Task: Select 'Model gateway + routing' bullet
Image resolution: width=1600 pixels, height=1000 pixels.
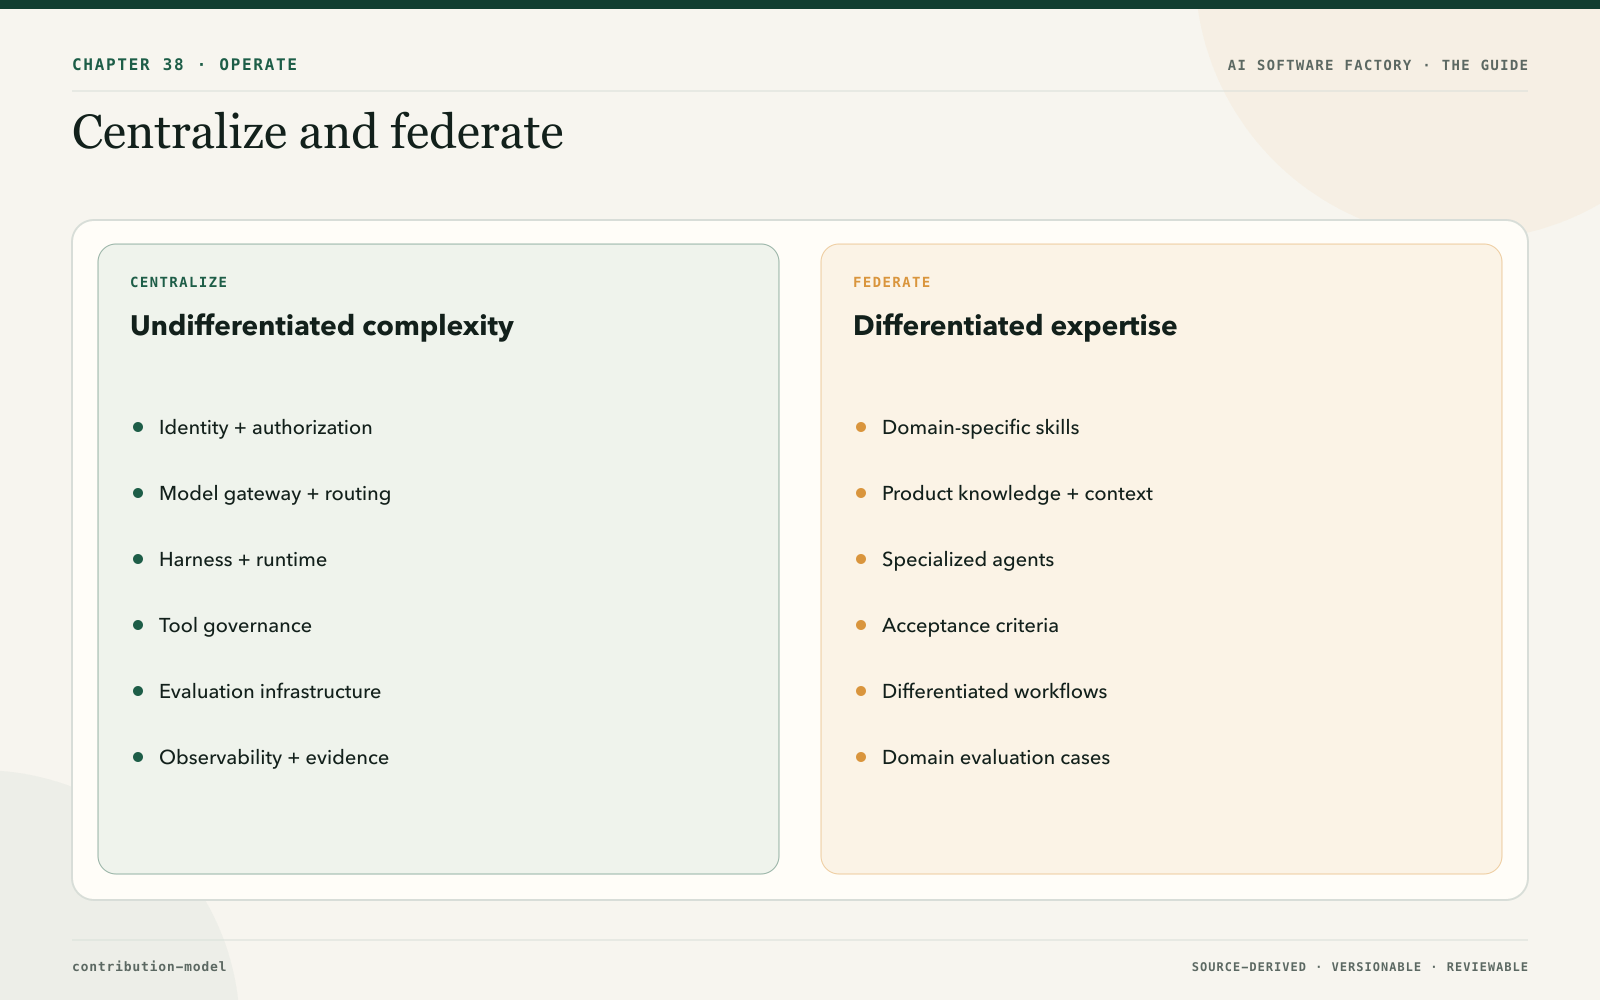Action: pyautogui.click(x=275, y=493)
